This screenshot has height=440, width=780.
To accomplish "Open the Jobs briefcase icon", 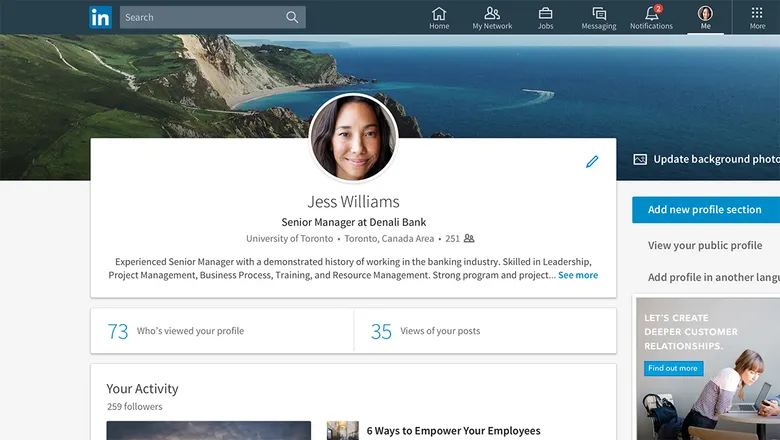I will tap(545, 13).
